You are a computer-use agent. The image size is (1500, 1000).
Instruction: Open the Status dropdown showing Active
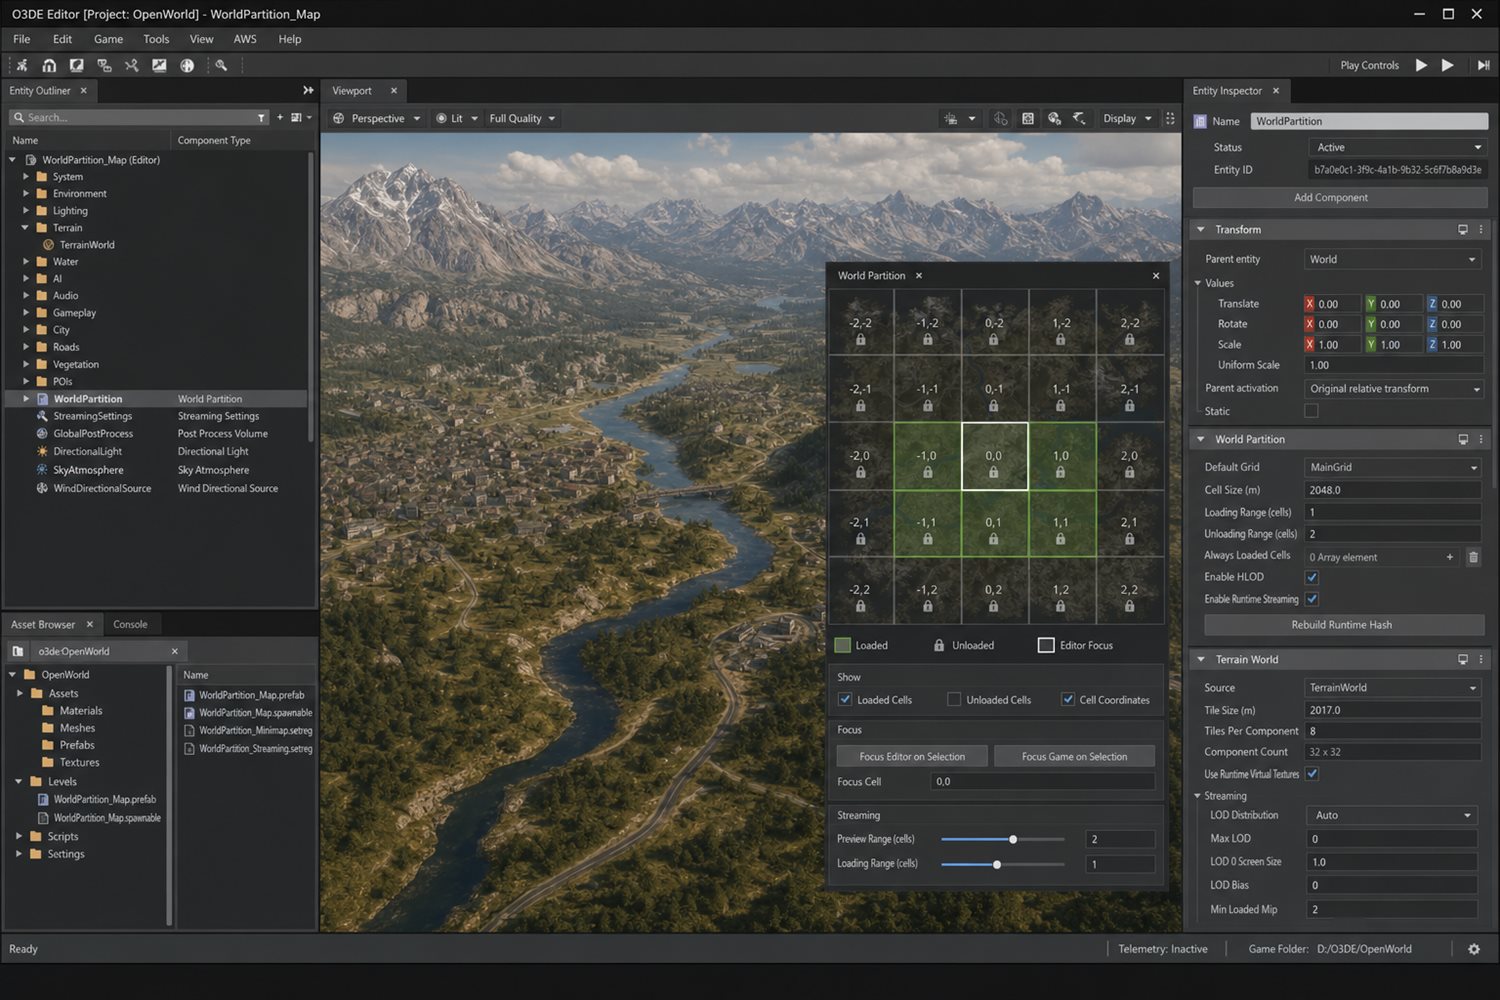click(1398, 147)
